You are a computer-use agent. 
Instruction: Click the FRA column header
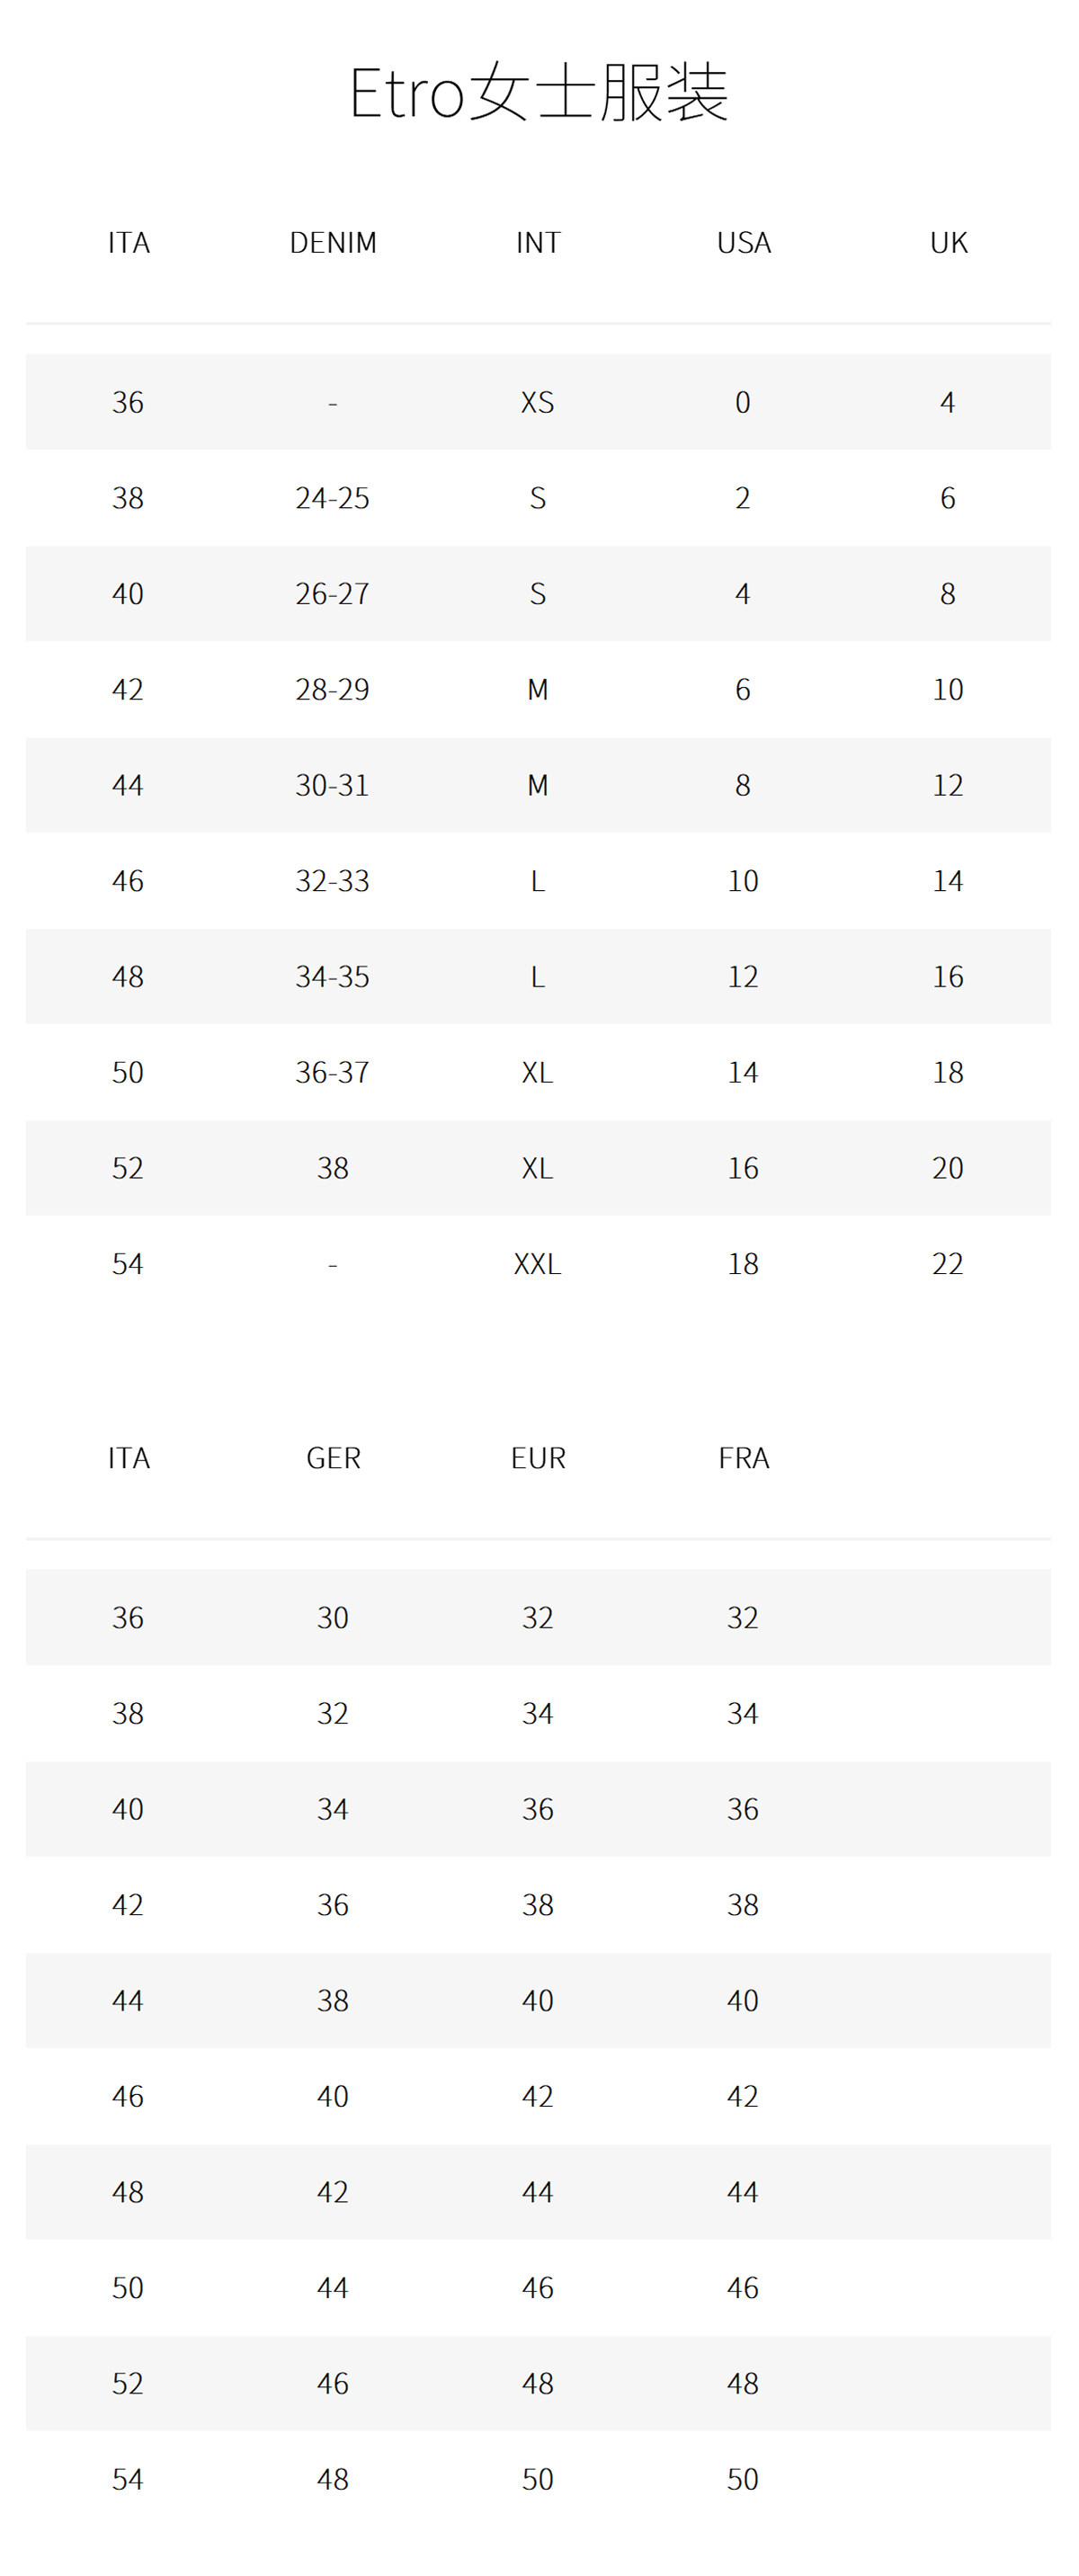pos(743,1458)
